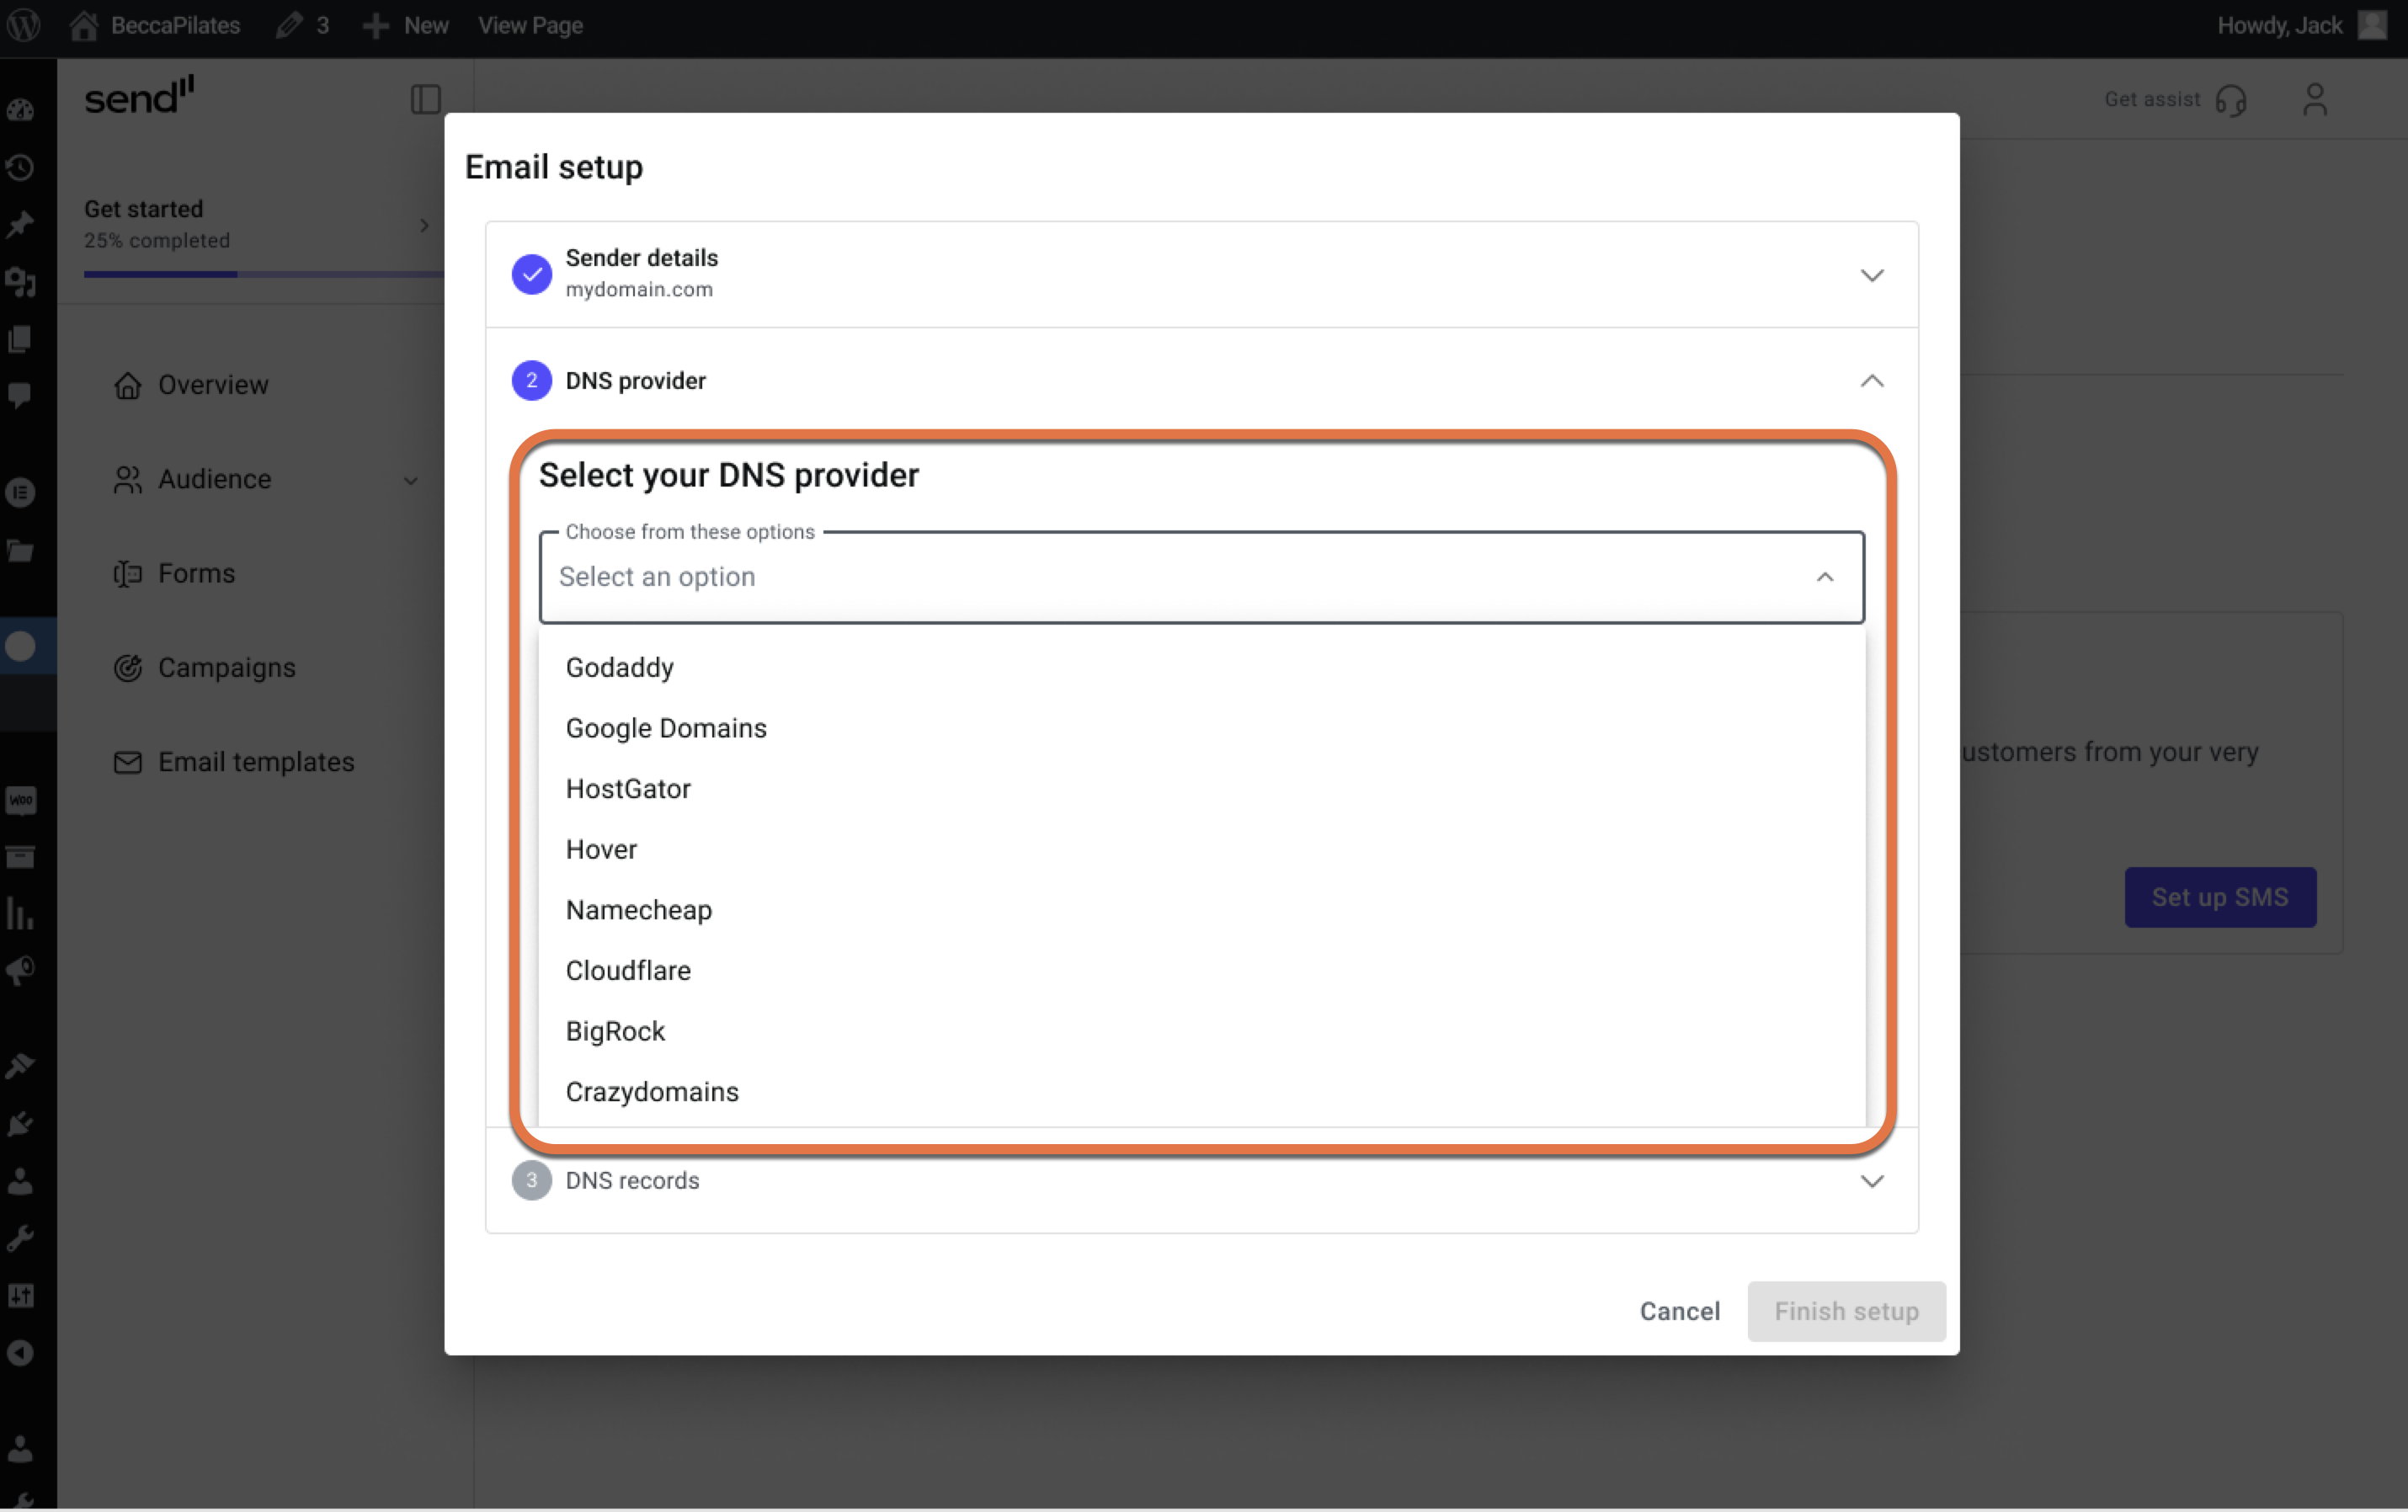Click the Get assist help icon
The width and height of the screenshot is (2408, 1512).
click(2234, 99)
